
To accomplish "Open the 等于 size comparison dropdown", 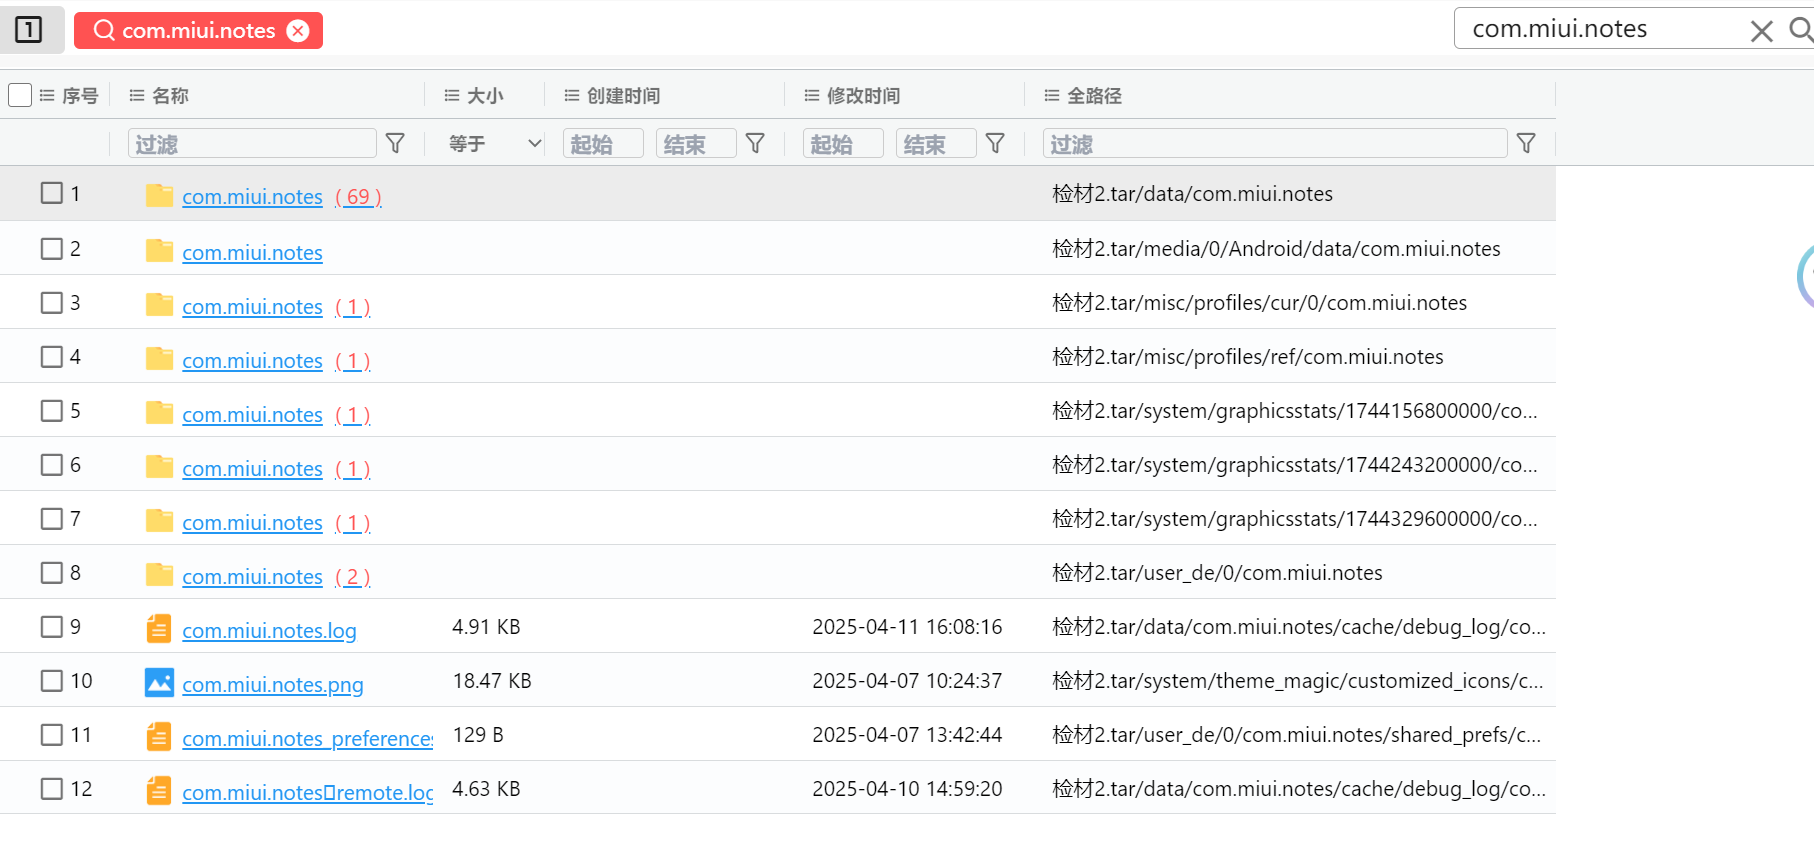I will click(494, 144).
